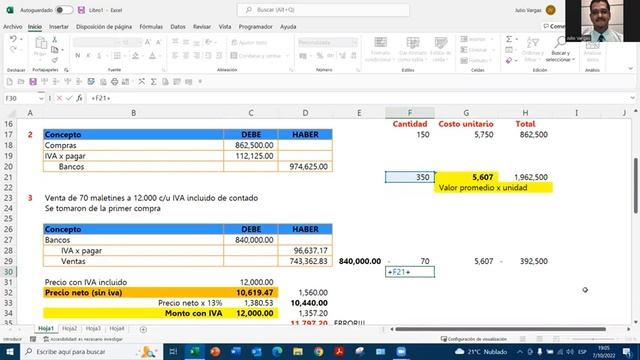This screenshot has height=360, width=640.
Task: Click the Cut scissors icon
Action: (55, 40)
